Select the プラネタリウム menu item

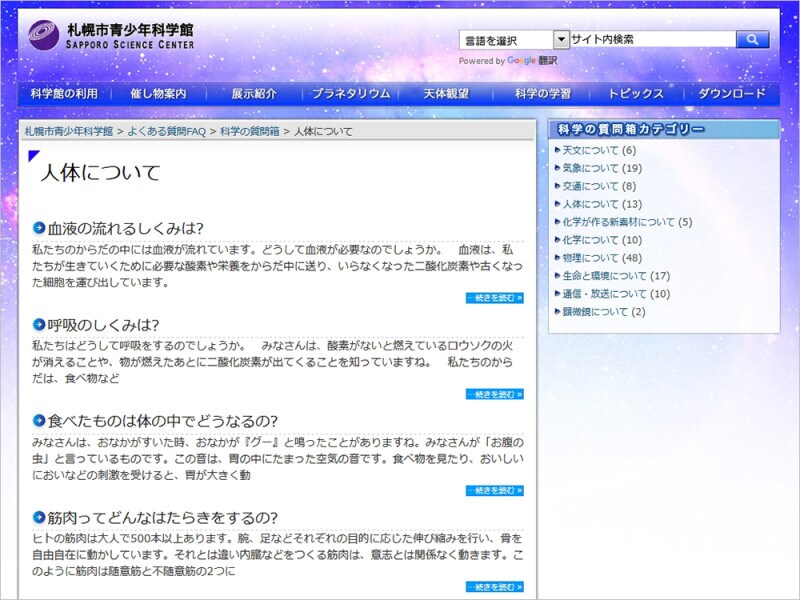350,94
